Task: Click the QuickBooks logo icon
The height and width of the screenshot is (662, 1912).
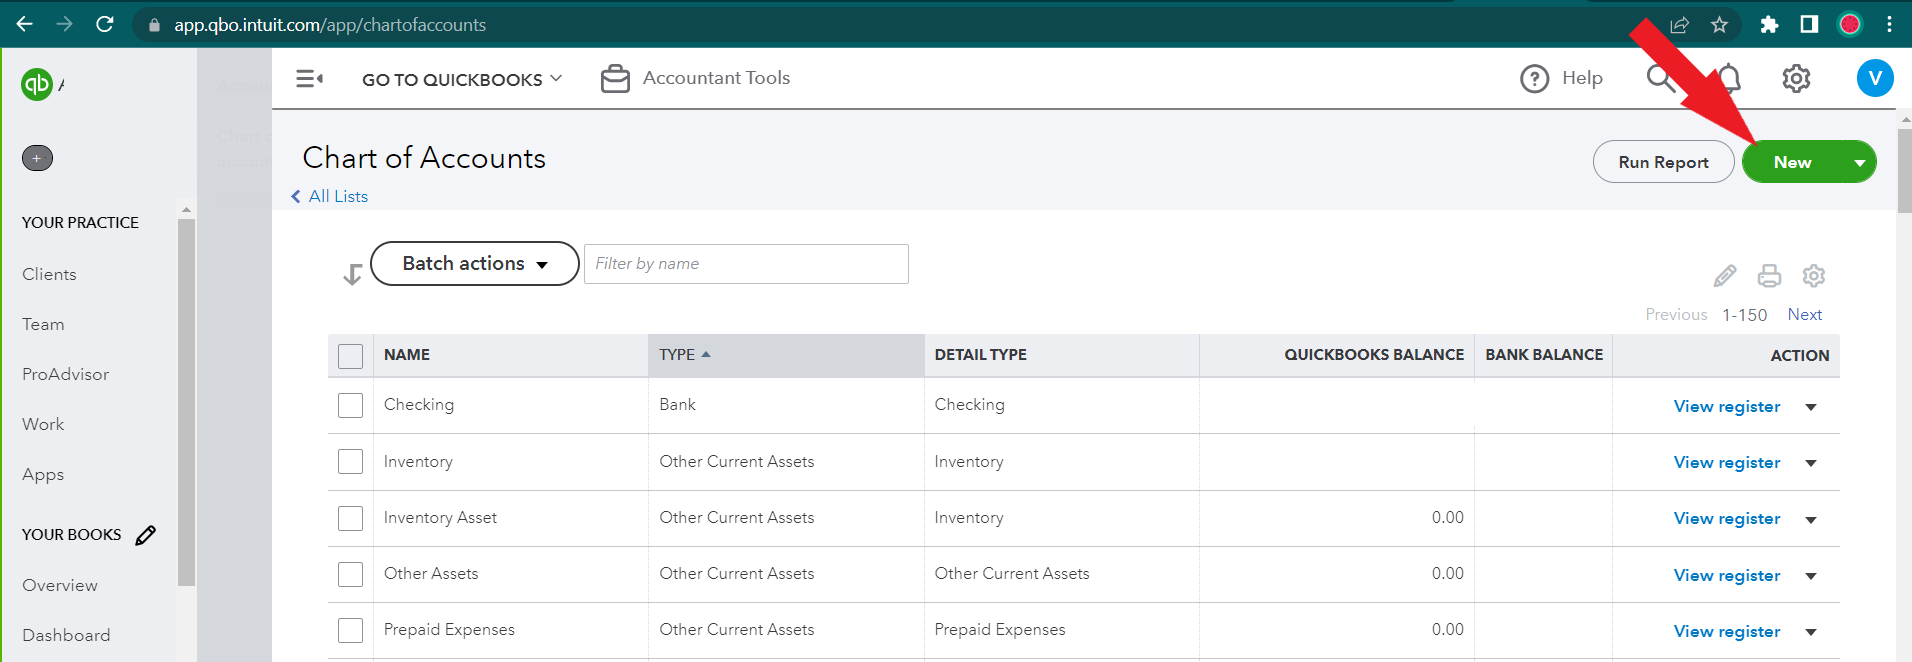Action: point(37,84)
